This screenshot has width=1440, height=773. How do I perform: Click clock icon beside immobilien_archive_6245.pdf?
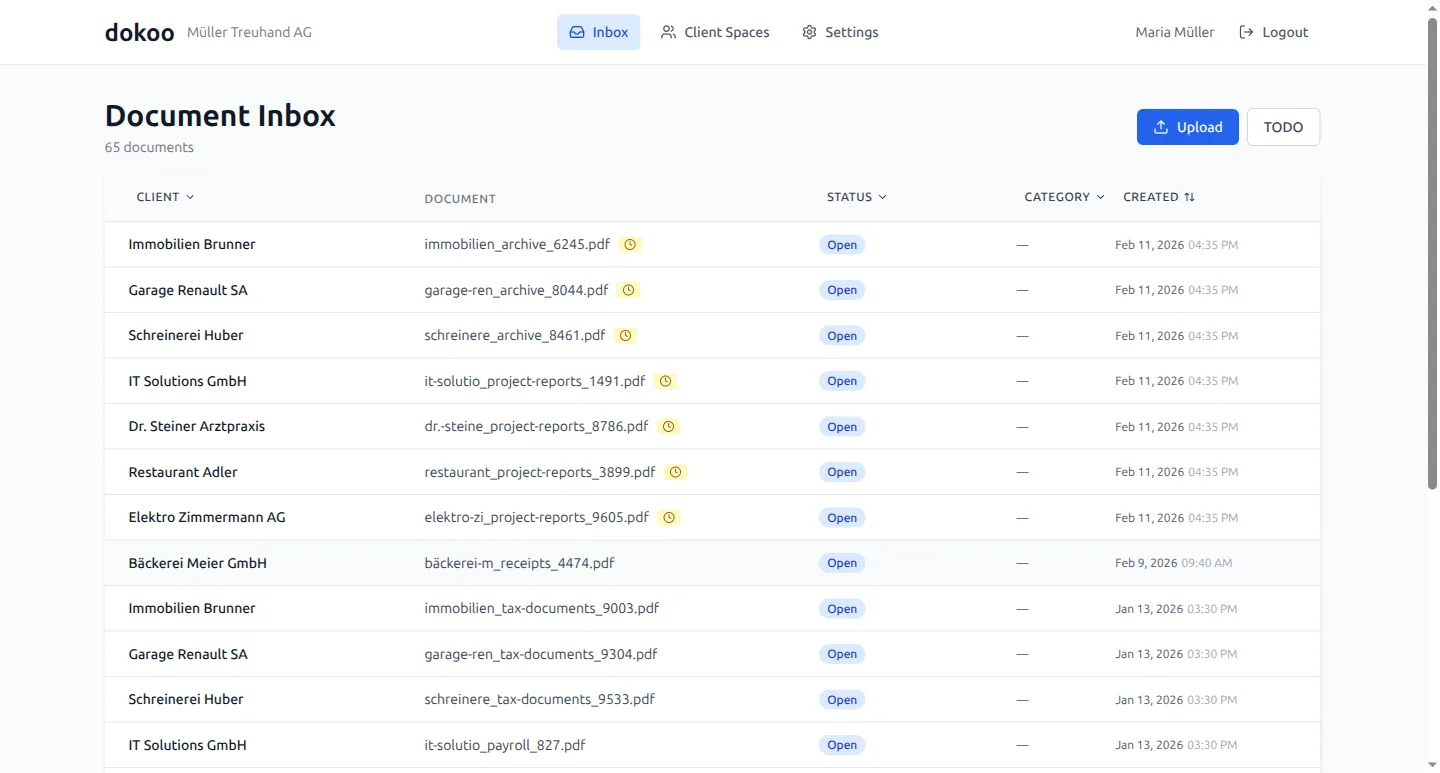pos(630,244)
